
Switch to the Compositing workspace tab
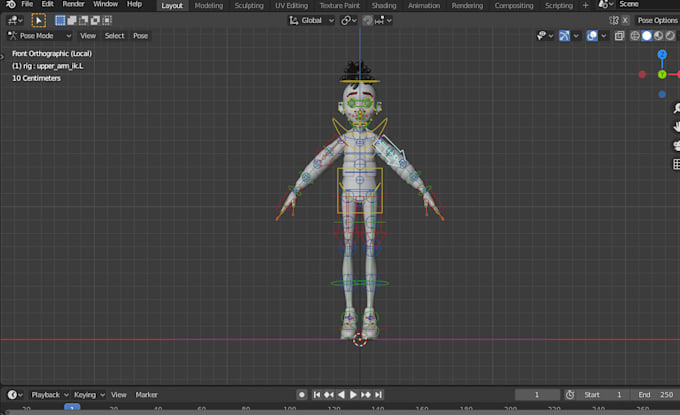click(514, 6)
